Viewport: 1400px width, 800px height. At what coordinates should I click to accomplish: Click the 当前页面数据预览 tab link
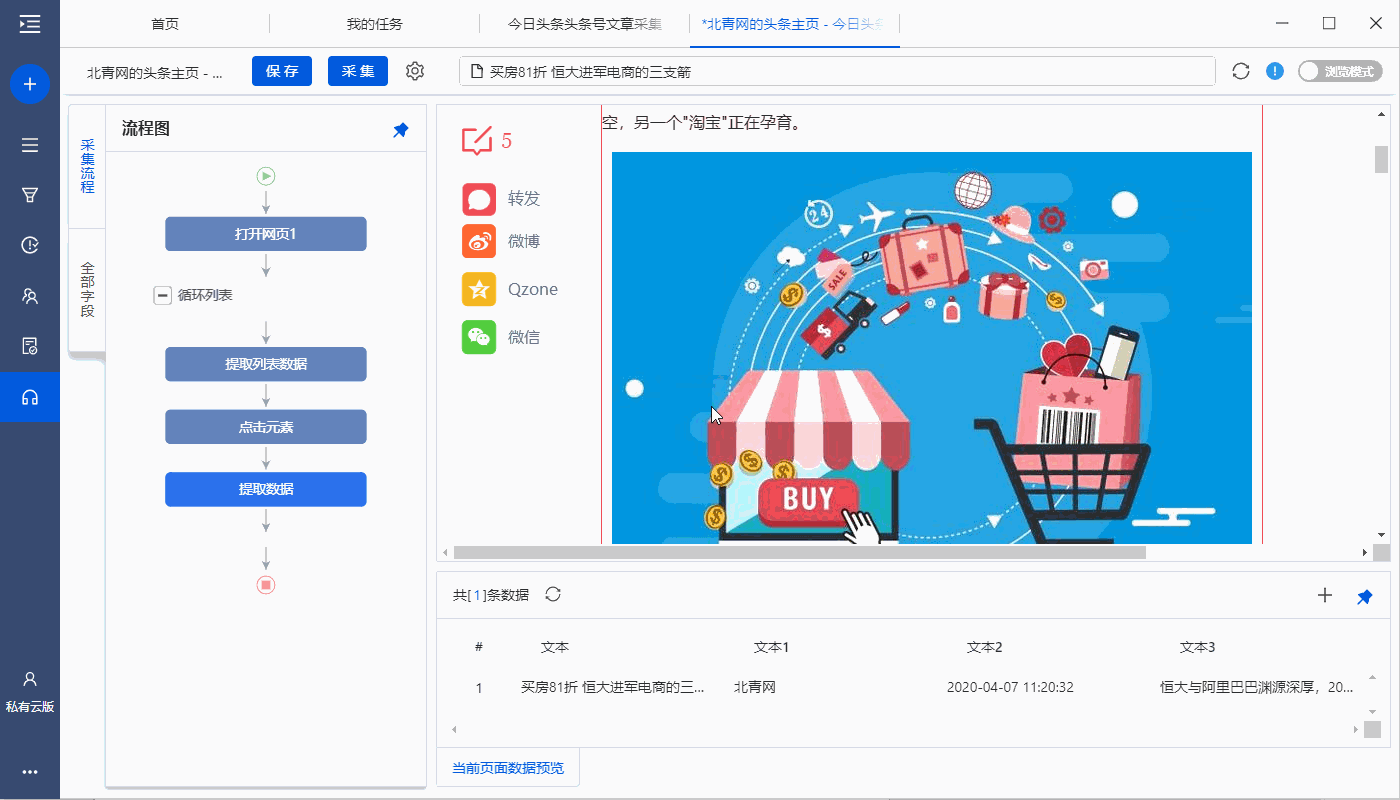(508, 768)
